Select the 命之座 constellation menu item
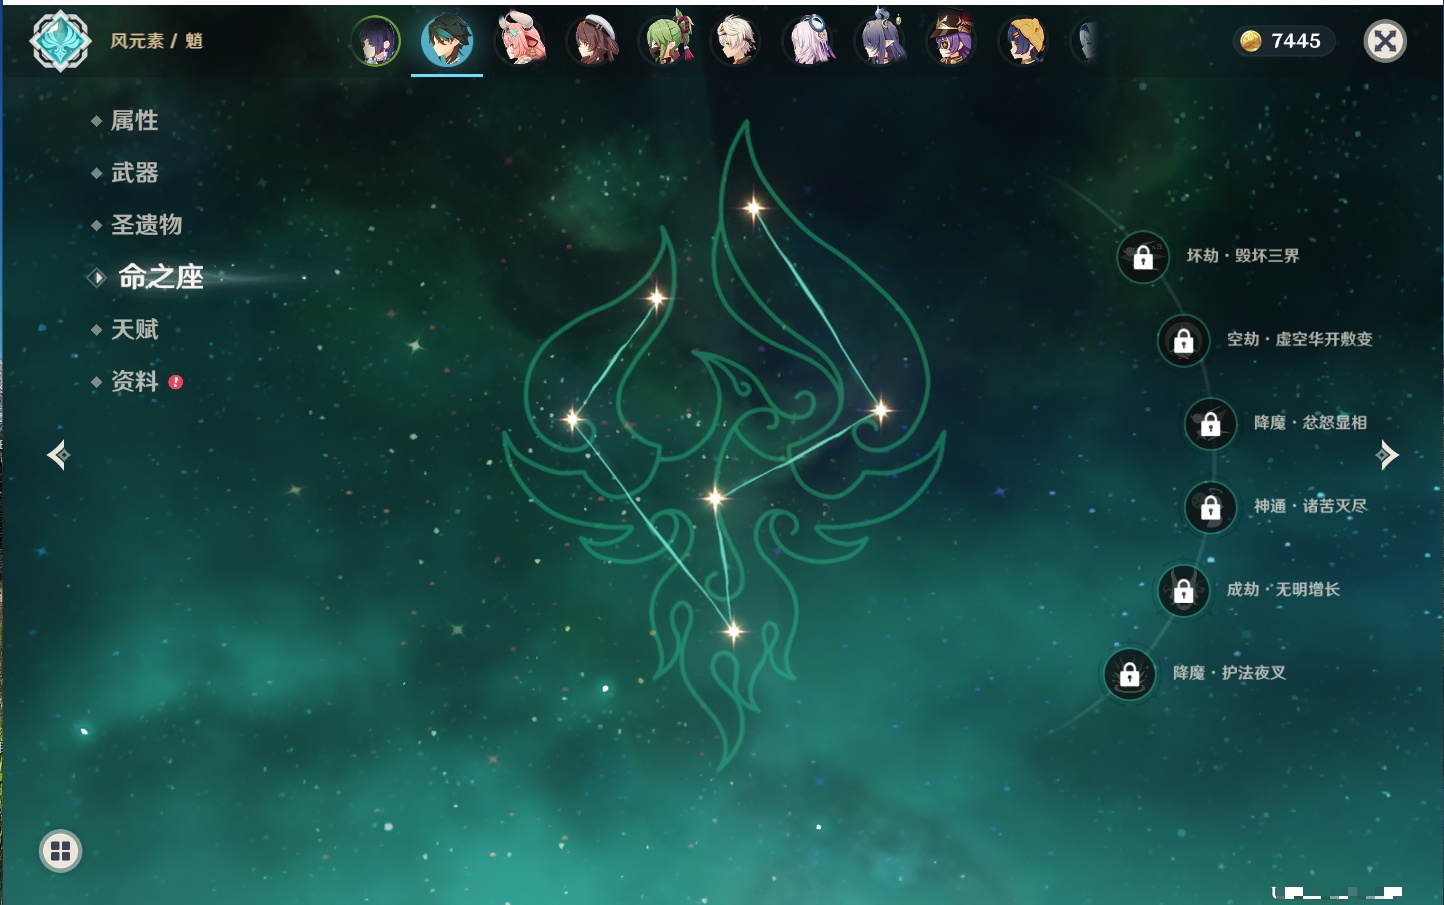The image size is (1444, 905). click(x=160, y=277)
